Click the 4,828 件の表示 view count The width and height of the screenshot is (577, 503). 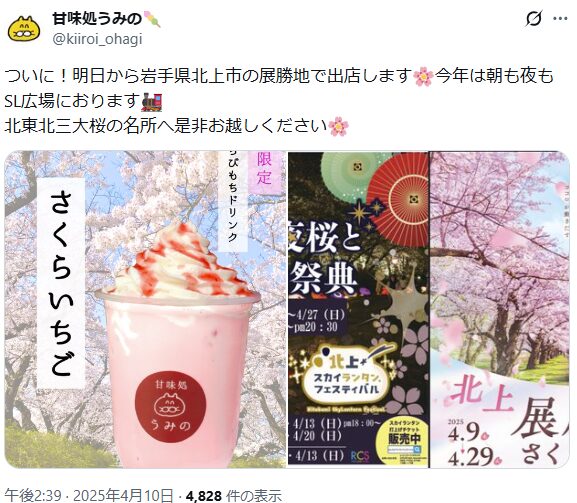pos(234,495)
